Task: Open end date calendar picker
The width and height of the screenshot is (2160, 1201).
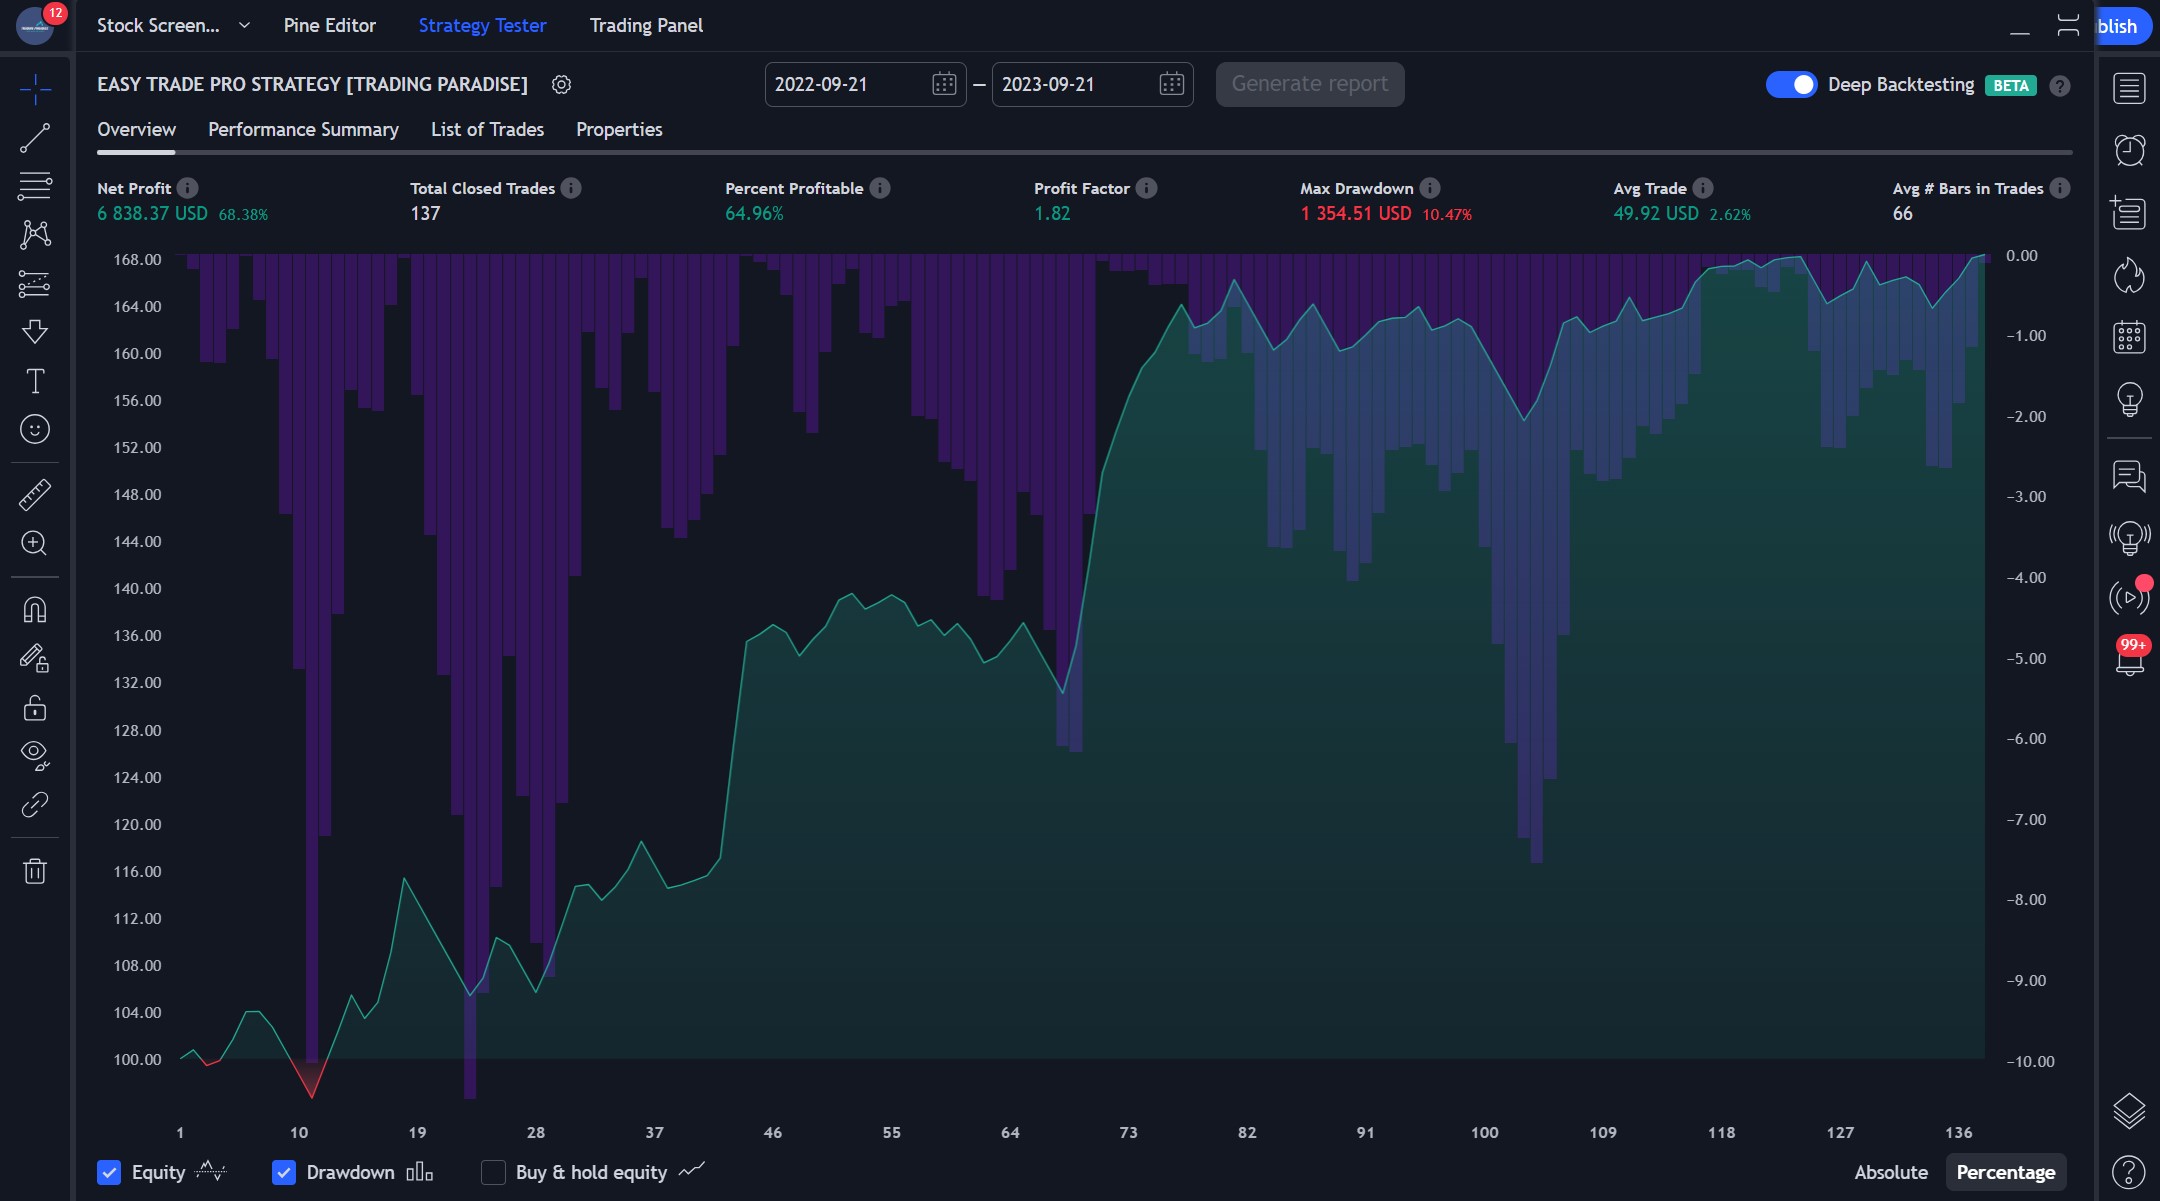Action: (x=1171, y=85)
